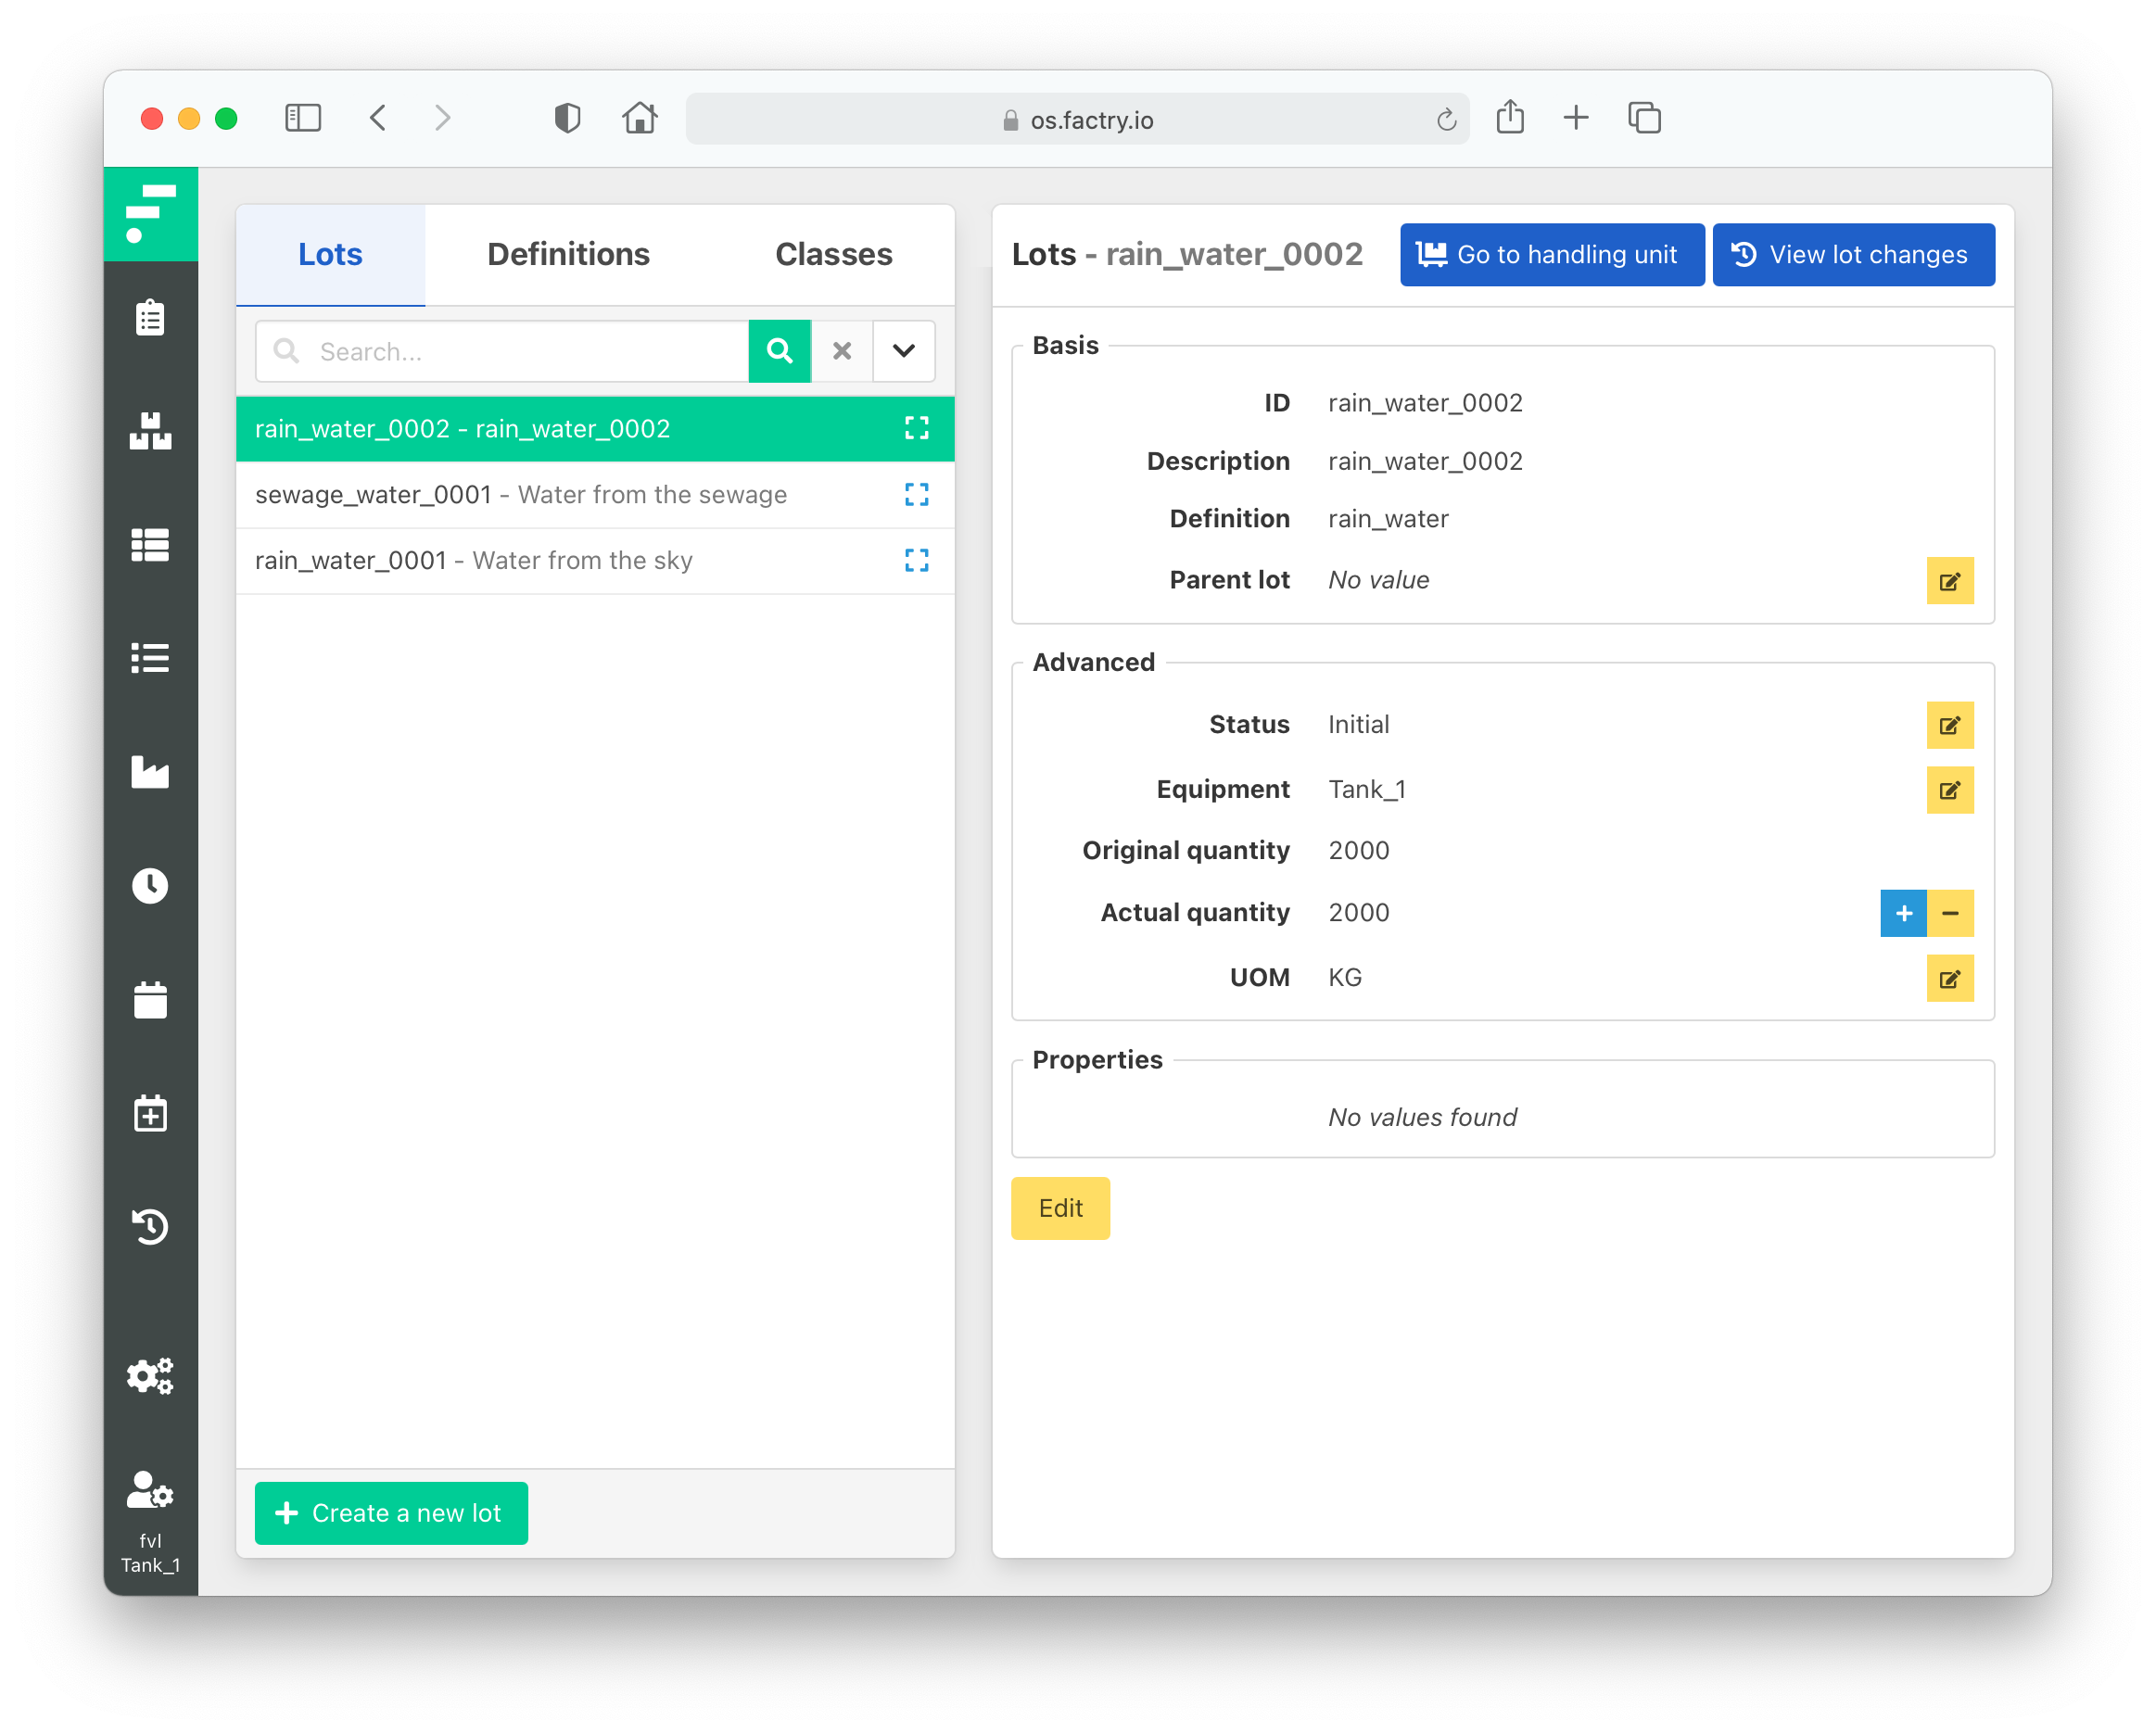Click the plus to increase actual quantity
2156x1733 pixels.
click(x=1903, y=913)
